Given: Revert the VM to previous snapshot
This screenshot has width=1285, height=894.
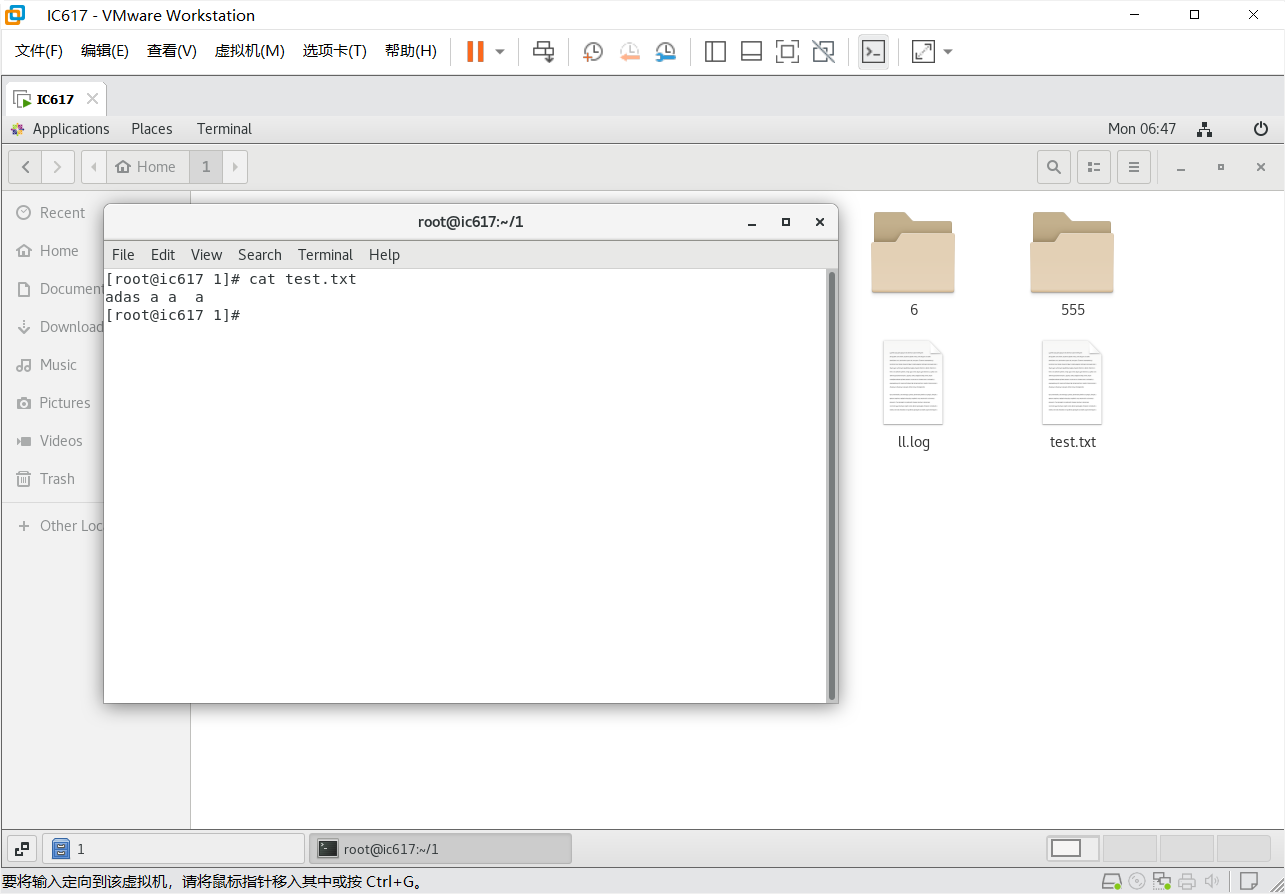Looking at the screenshot, I should (629, 51).
